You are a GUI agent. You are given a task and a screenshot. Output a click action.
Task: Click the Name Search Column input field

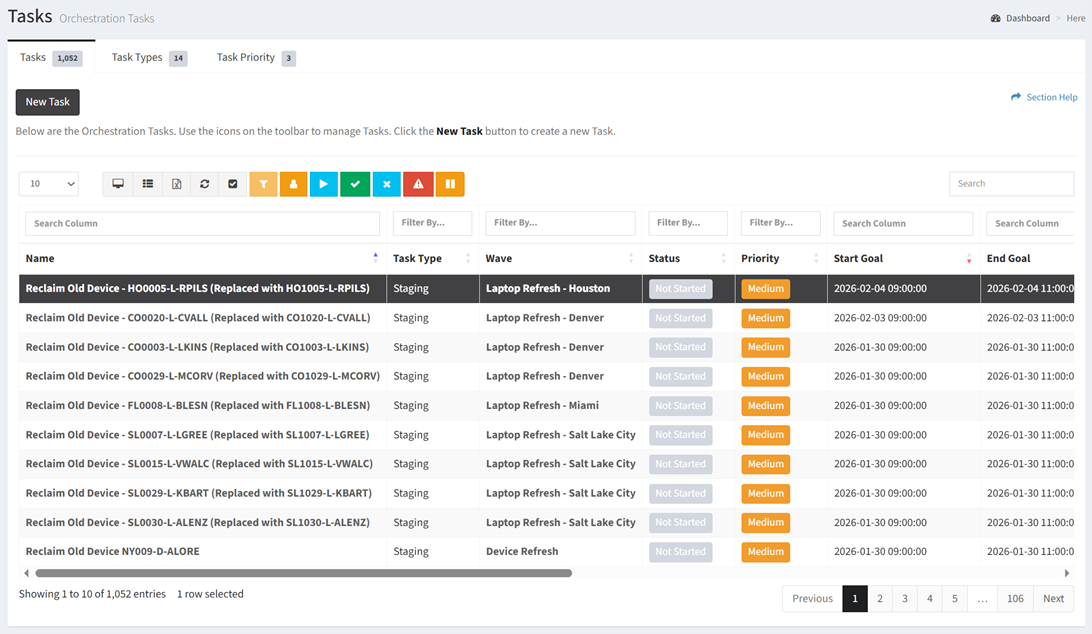pyautogui.click(x=202, y=224)
